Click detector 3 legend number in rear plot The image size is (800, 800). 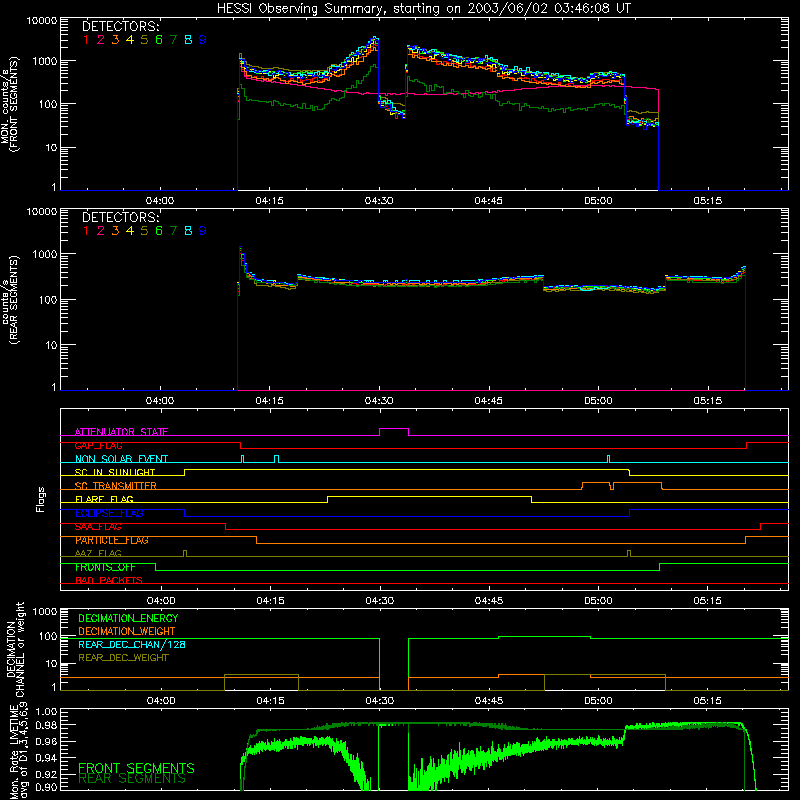115,231
